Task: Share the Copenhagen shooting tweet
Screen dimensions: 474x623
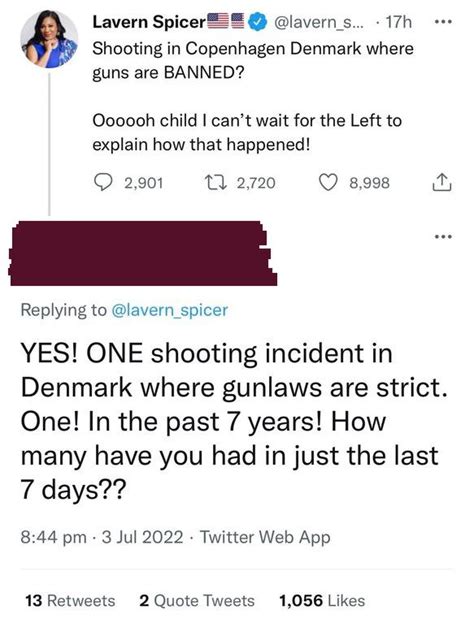Action: pyautogui.click(x=441, y=183)
